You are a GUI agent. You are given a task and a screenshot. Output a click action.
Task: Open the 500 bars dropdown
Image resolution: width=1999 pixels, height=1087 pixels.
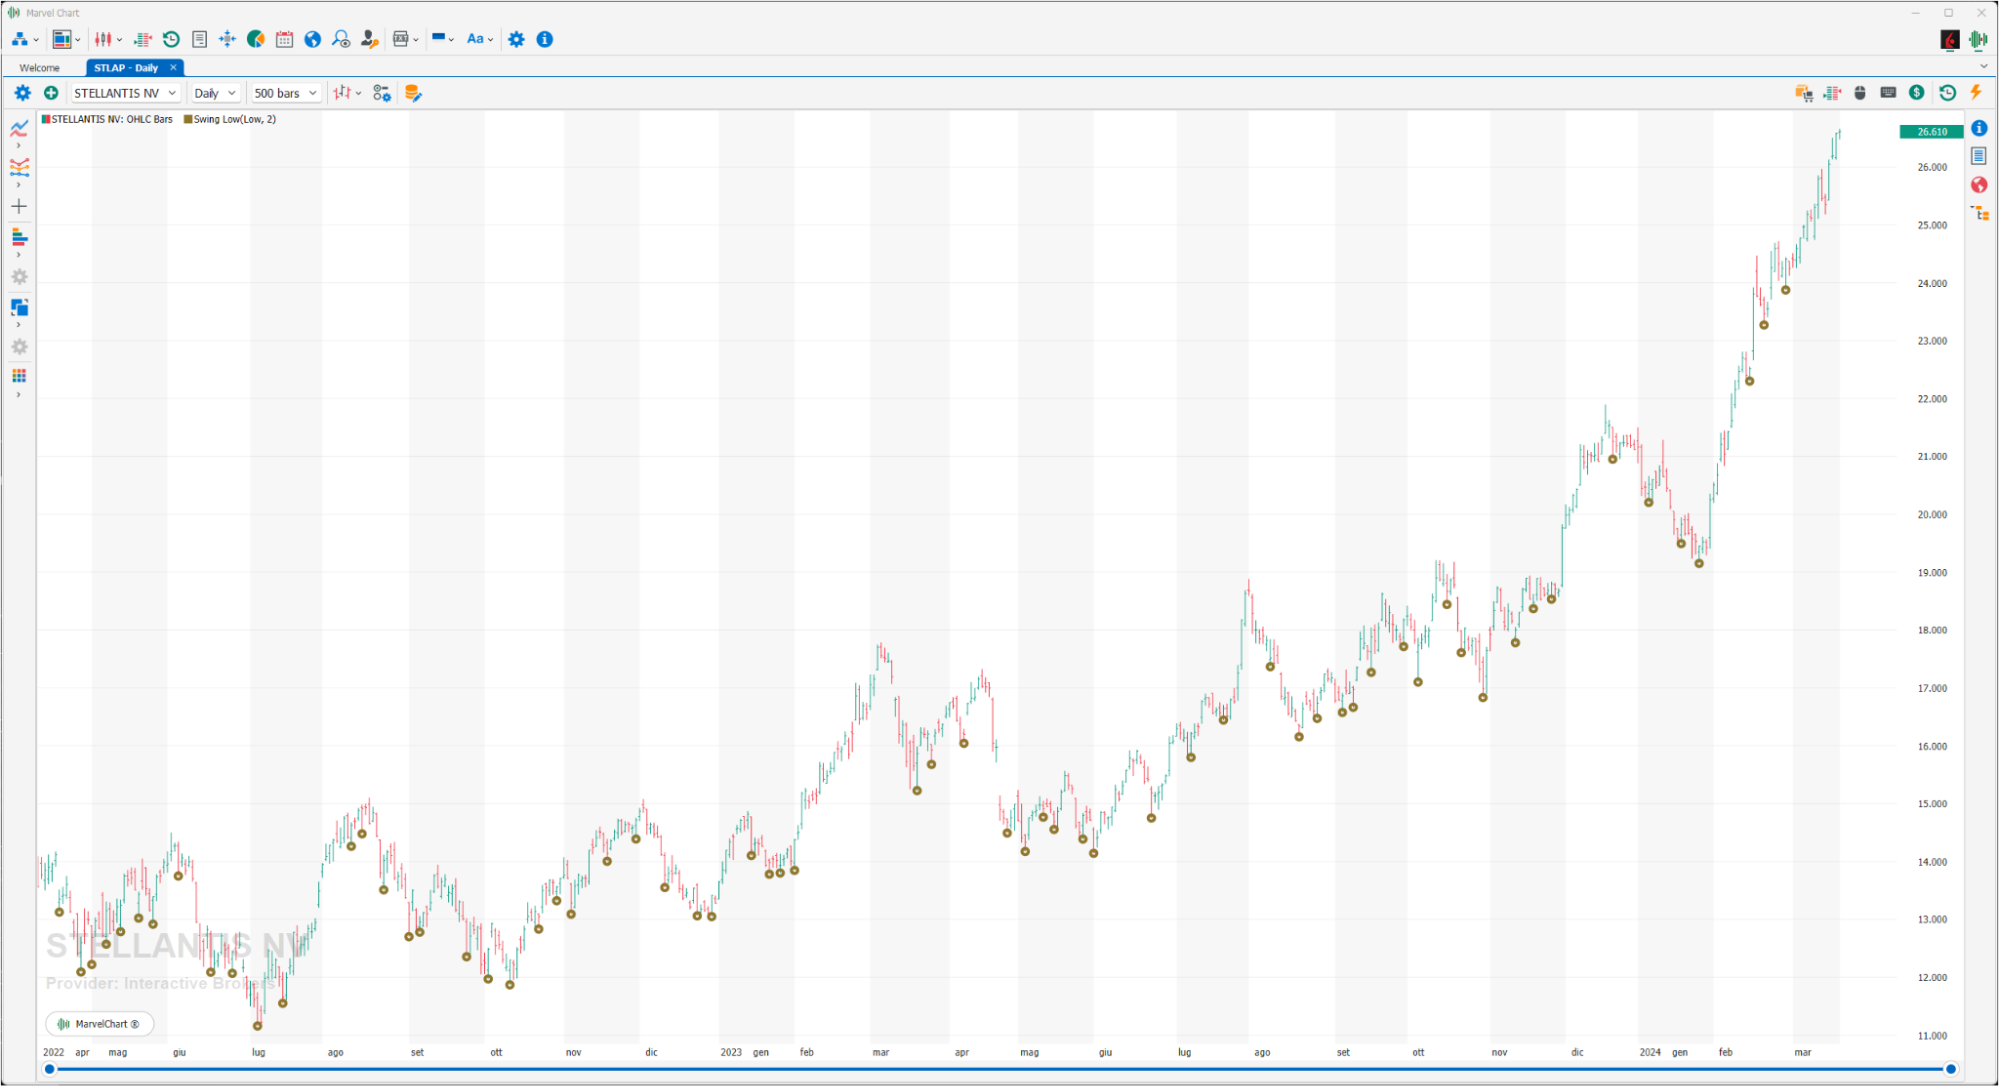(x=285, y=93)
